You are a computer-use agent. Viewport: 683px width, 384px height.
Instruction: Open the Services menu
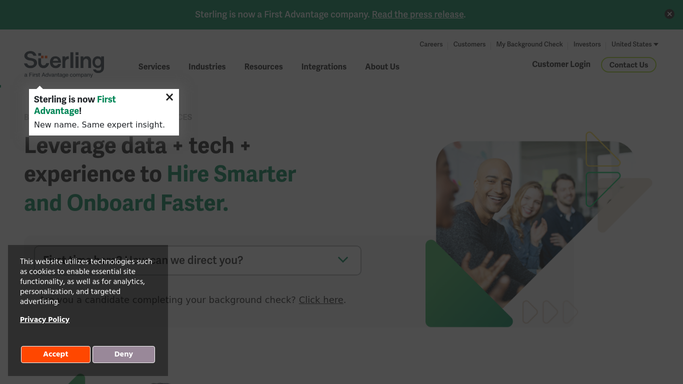154,67
